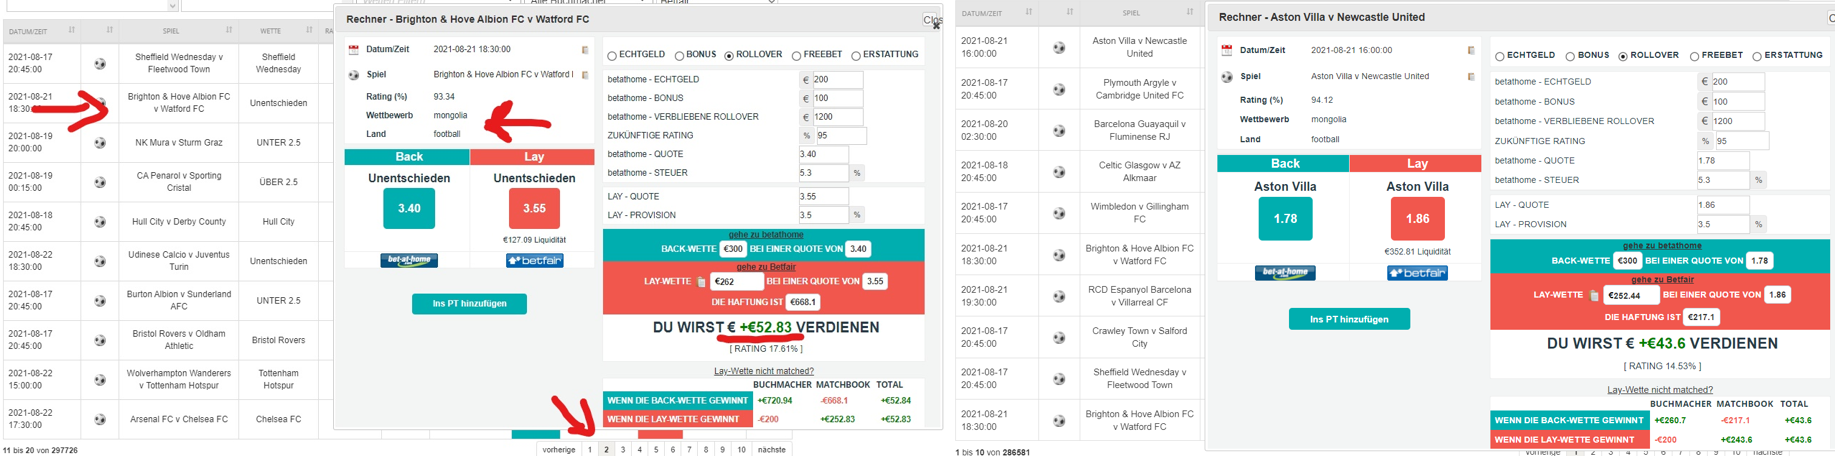Image resolution: width=1835 pixels, height=473 pixels.
Task: Click the teal 3.40 back odds box
Action: coord(409,209)
